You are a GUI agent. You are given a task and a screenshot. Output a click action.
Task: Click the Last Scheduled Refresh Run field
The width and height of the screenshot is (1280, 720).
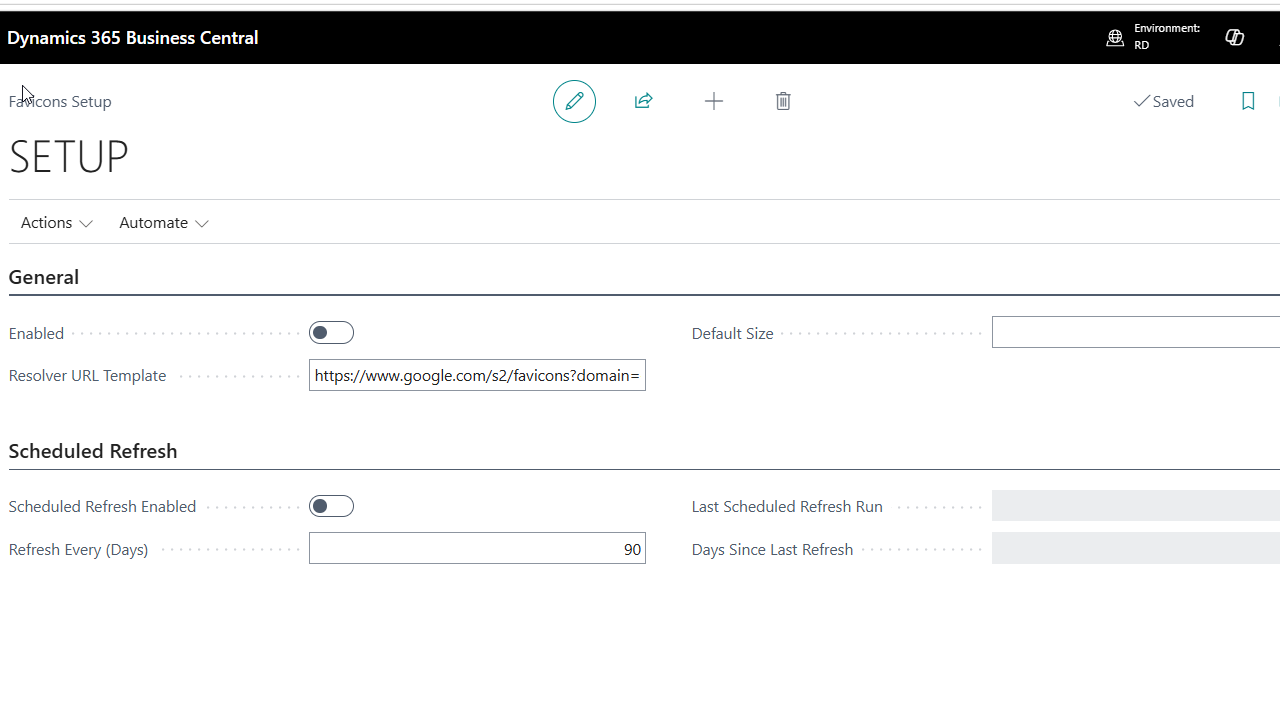pos(1136,506)
